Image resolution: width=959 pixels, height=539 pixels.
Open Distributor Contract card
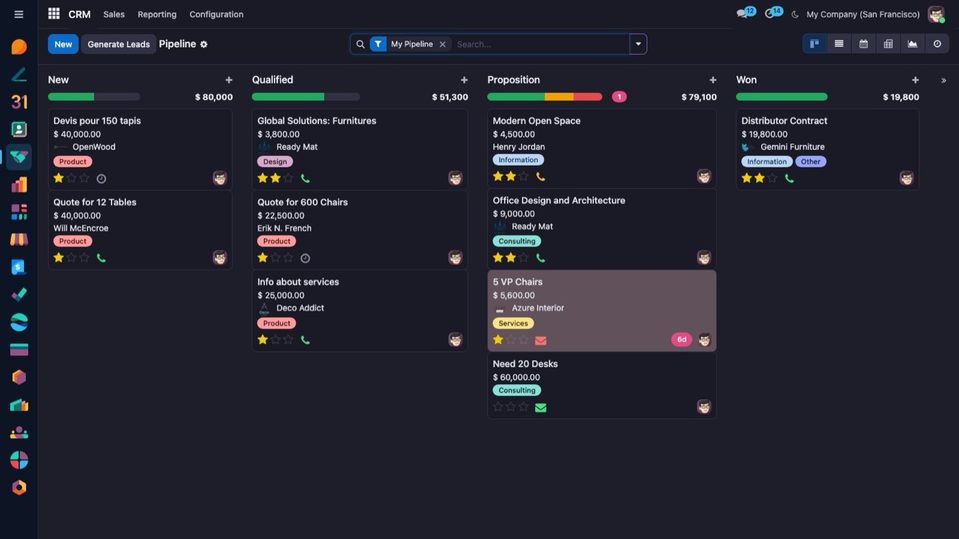pos(828,149)
